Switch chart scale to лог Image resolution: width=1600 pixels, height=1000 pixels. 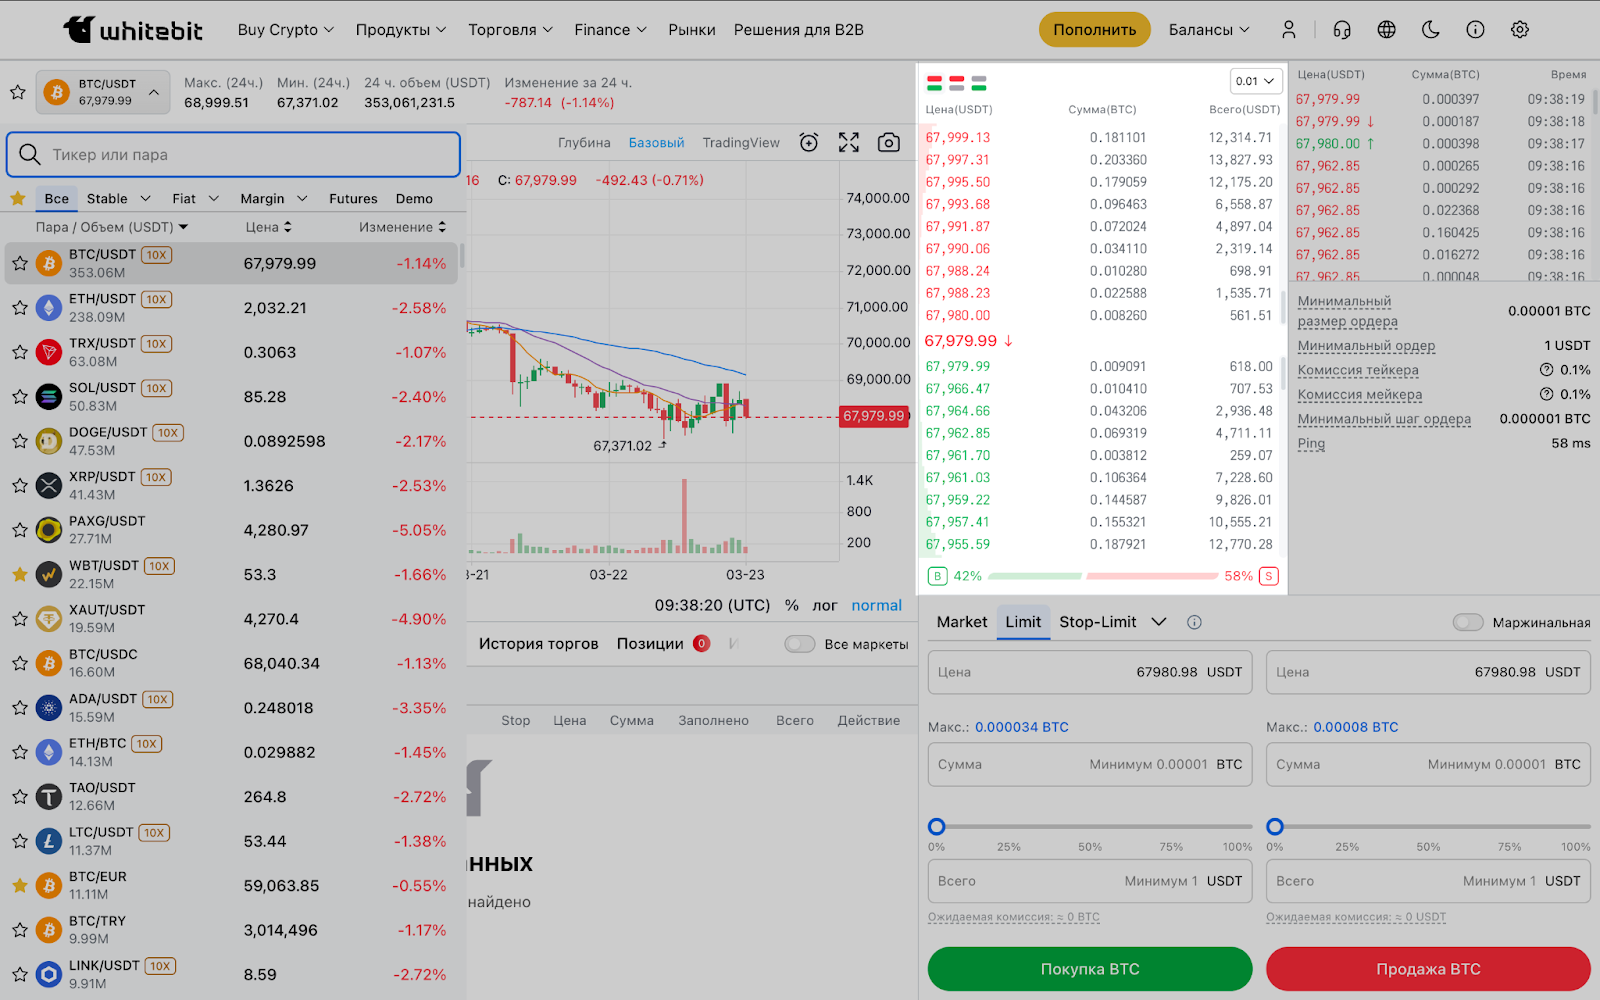[825, 605]
